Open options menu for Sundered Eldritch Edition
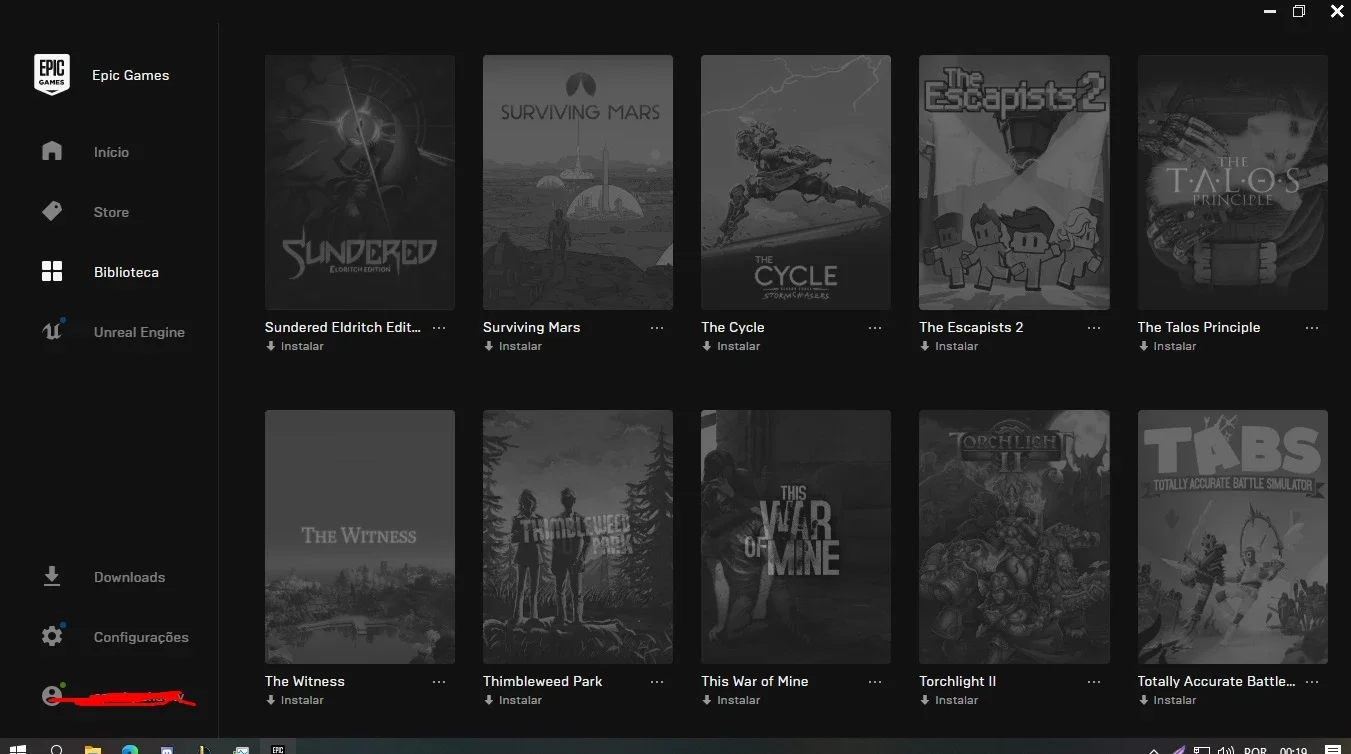The width and height of the screenshot is (1351, 754). (x=439, y=328)
